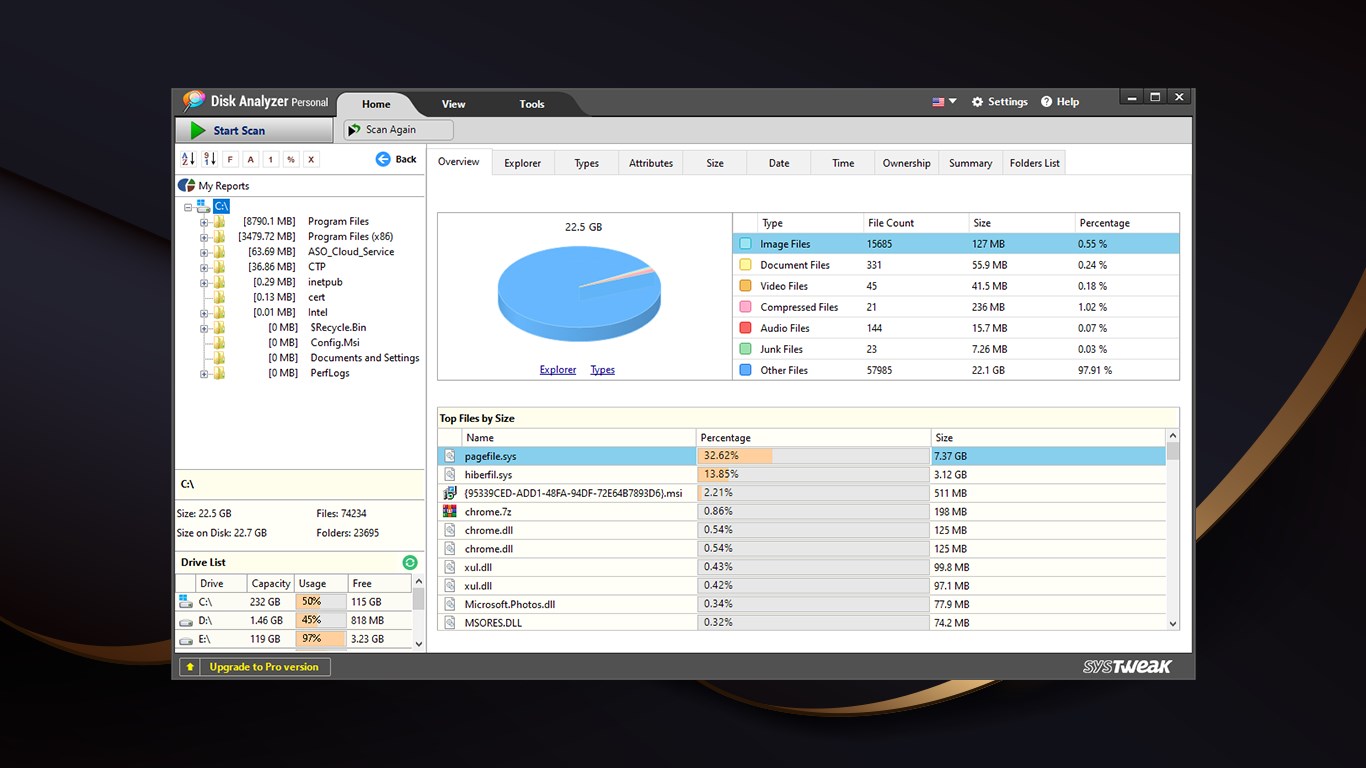Click the D:\ drive icon in Drive List

tap(185, 621)
